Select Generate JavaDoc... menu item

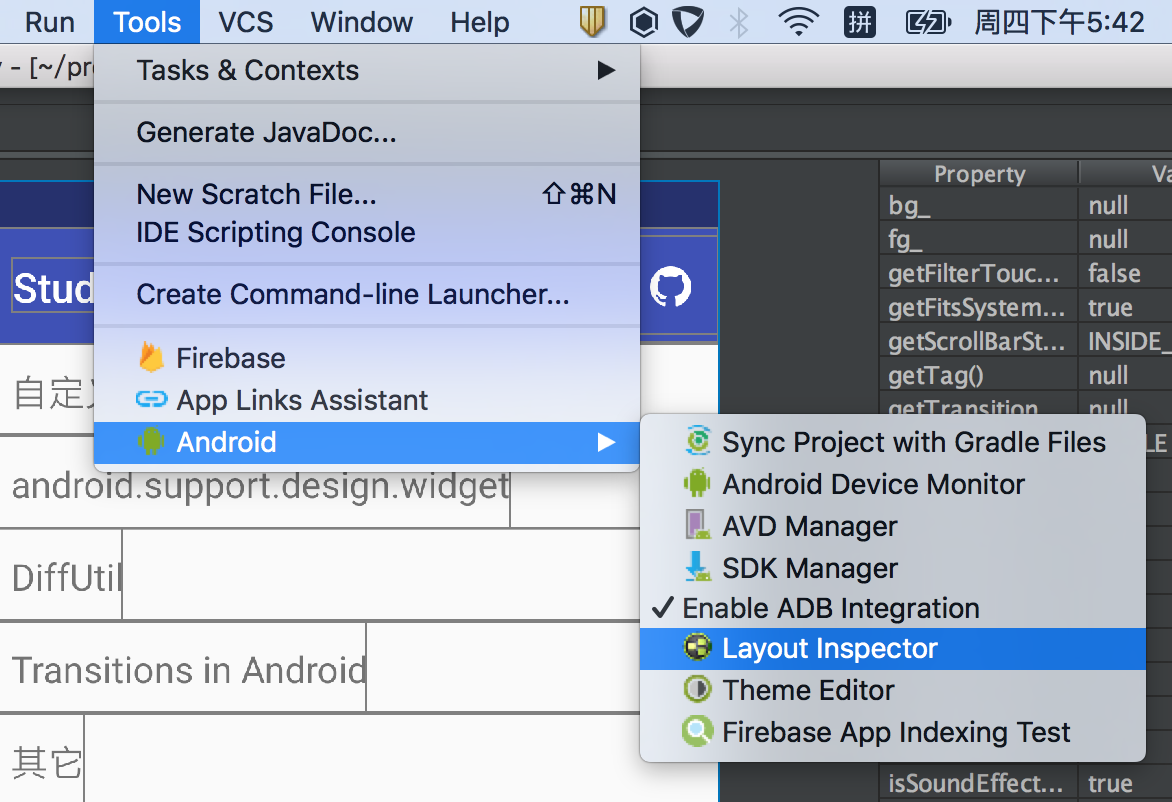pos(366,132)
